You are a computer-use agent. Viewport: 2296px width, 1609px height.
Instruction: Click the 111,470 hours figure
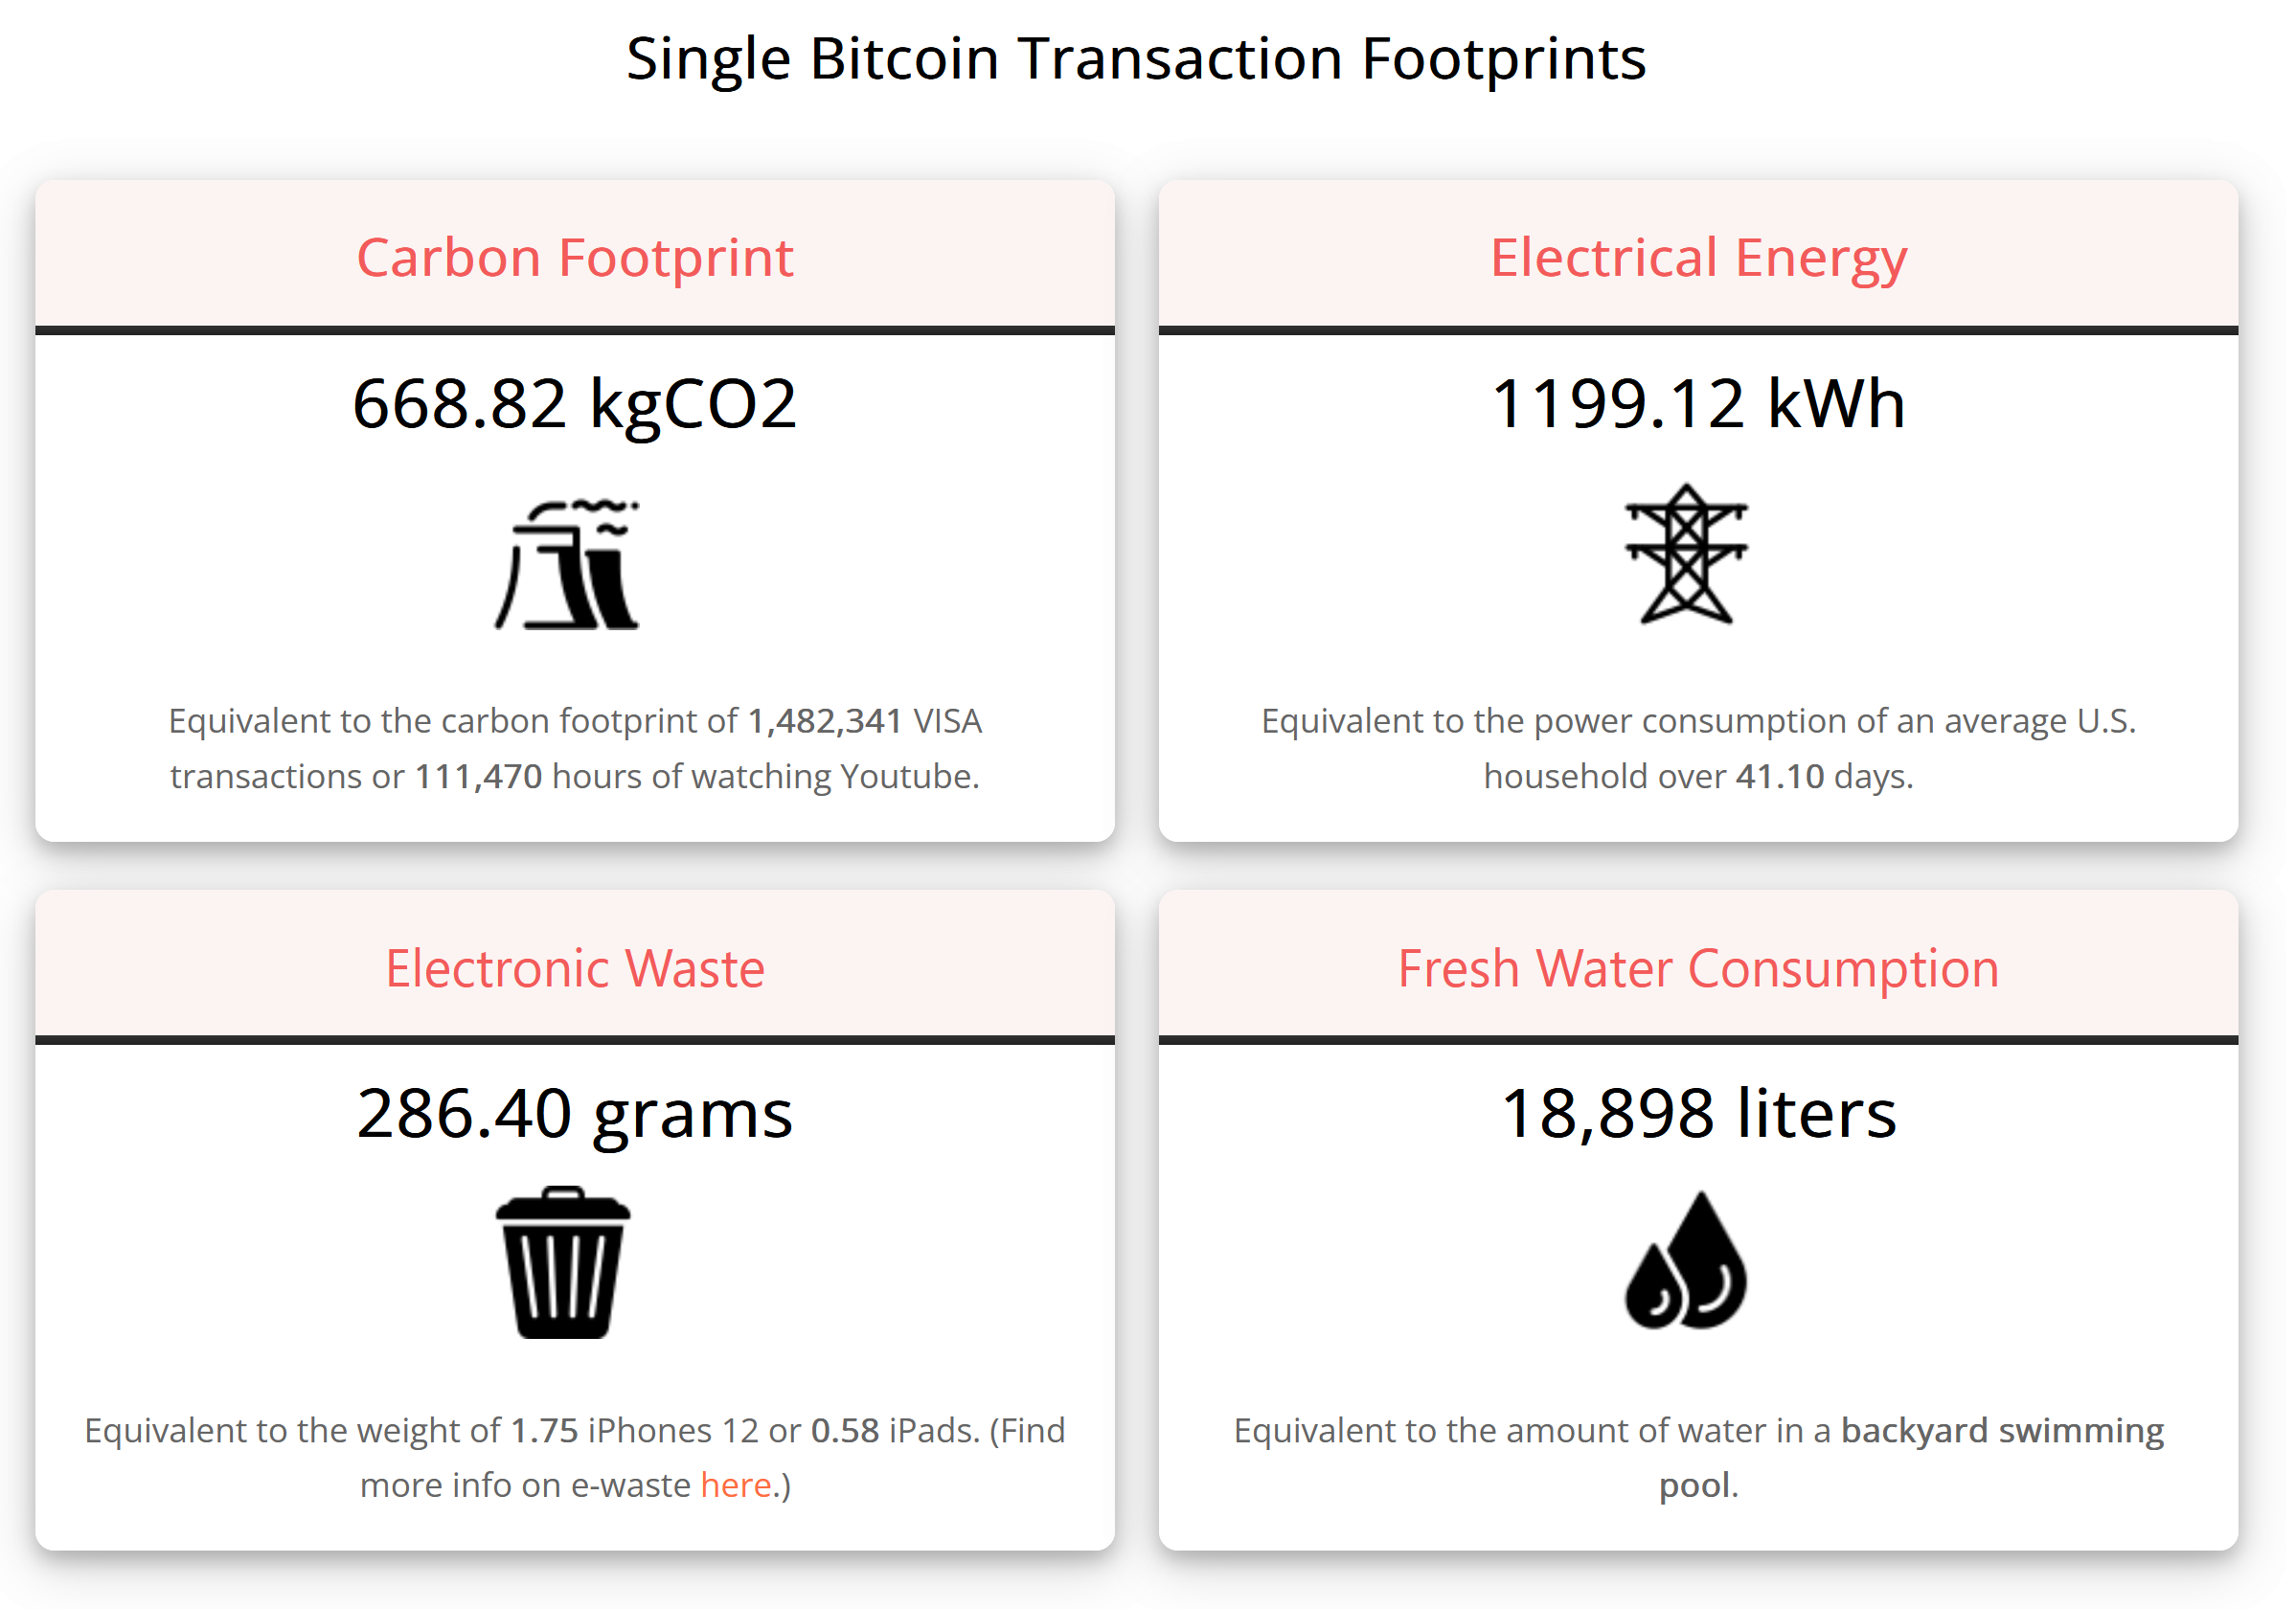pos(479,777)
